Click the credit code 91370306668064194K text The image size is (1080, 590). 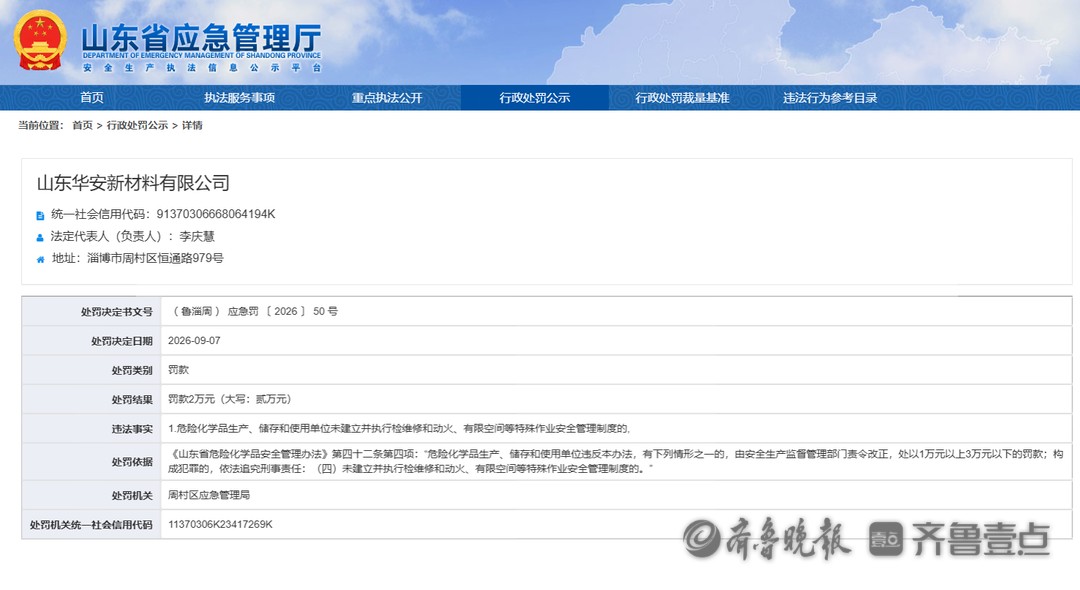pyautogui.click(x=216, y=214)
